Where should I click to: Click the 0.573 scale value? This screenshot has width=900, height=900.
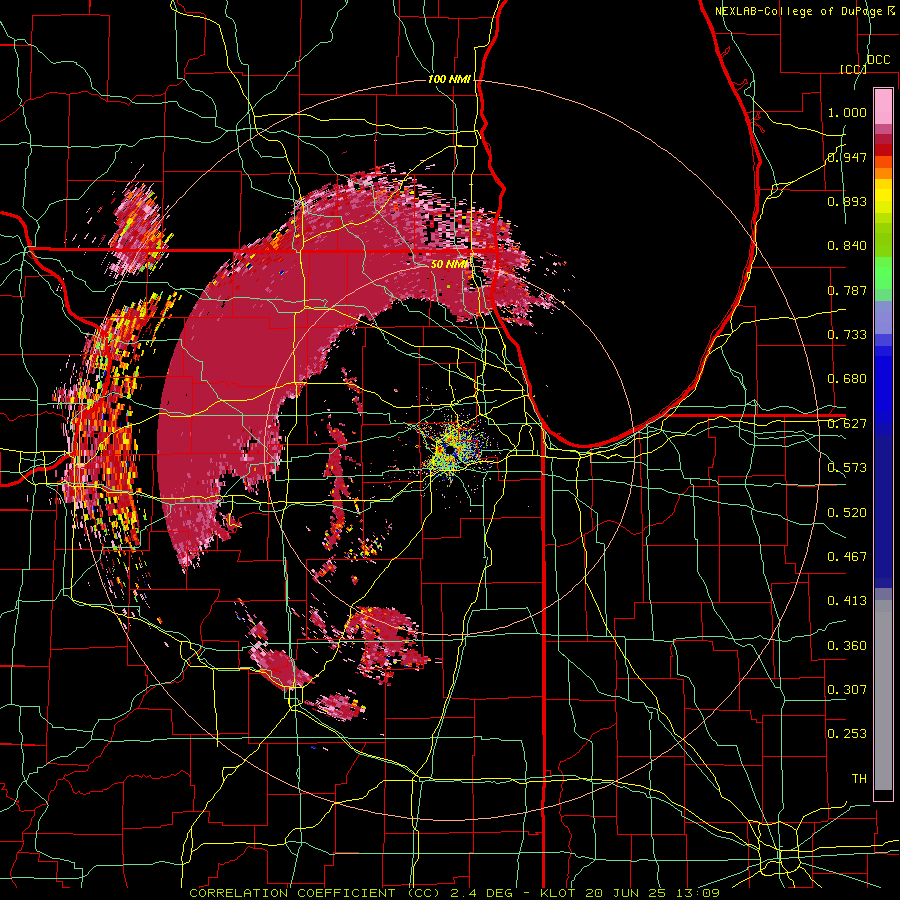tap(847, 468)
